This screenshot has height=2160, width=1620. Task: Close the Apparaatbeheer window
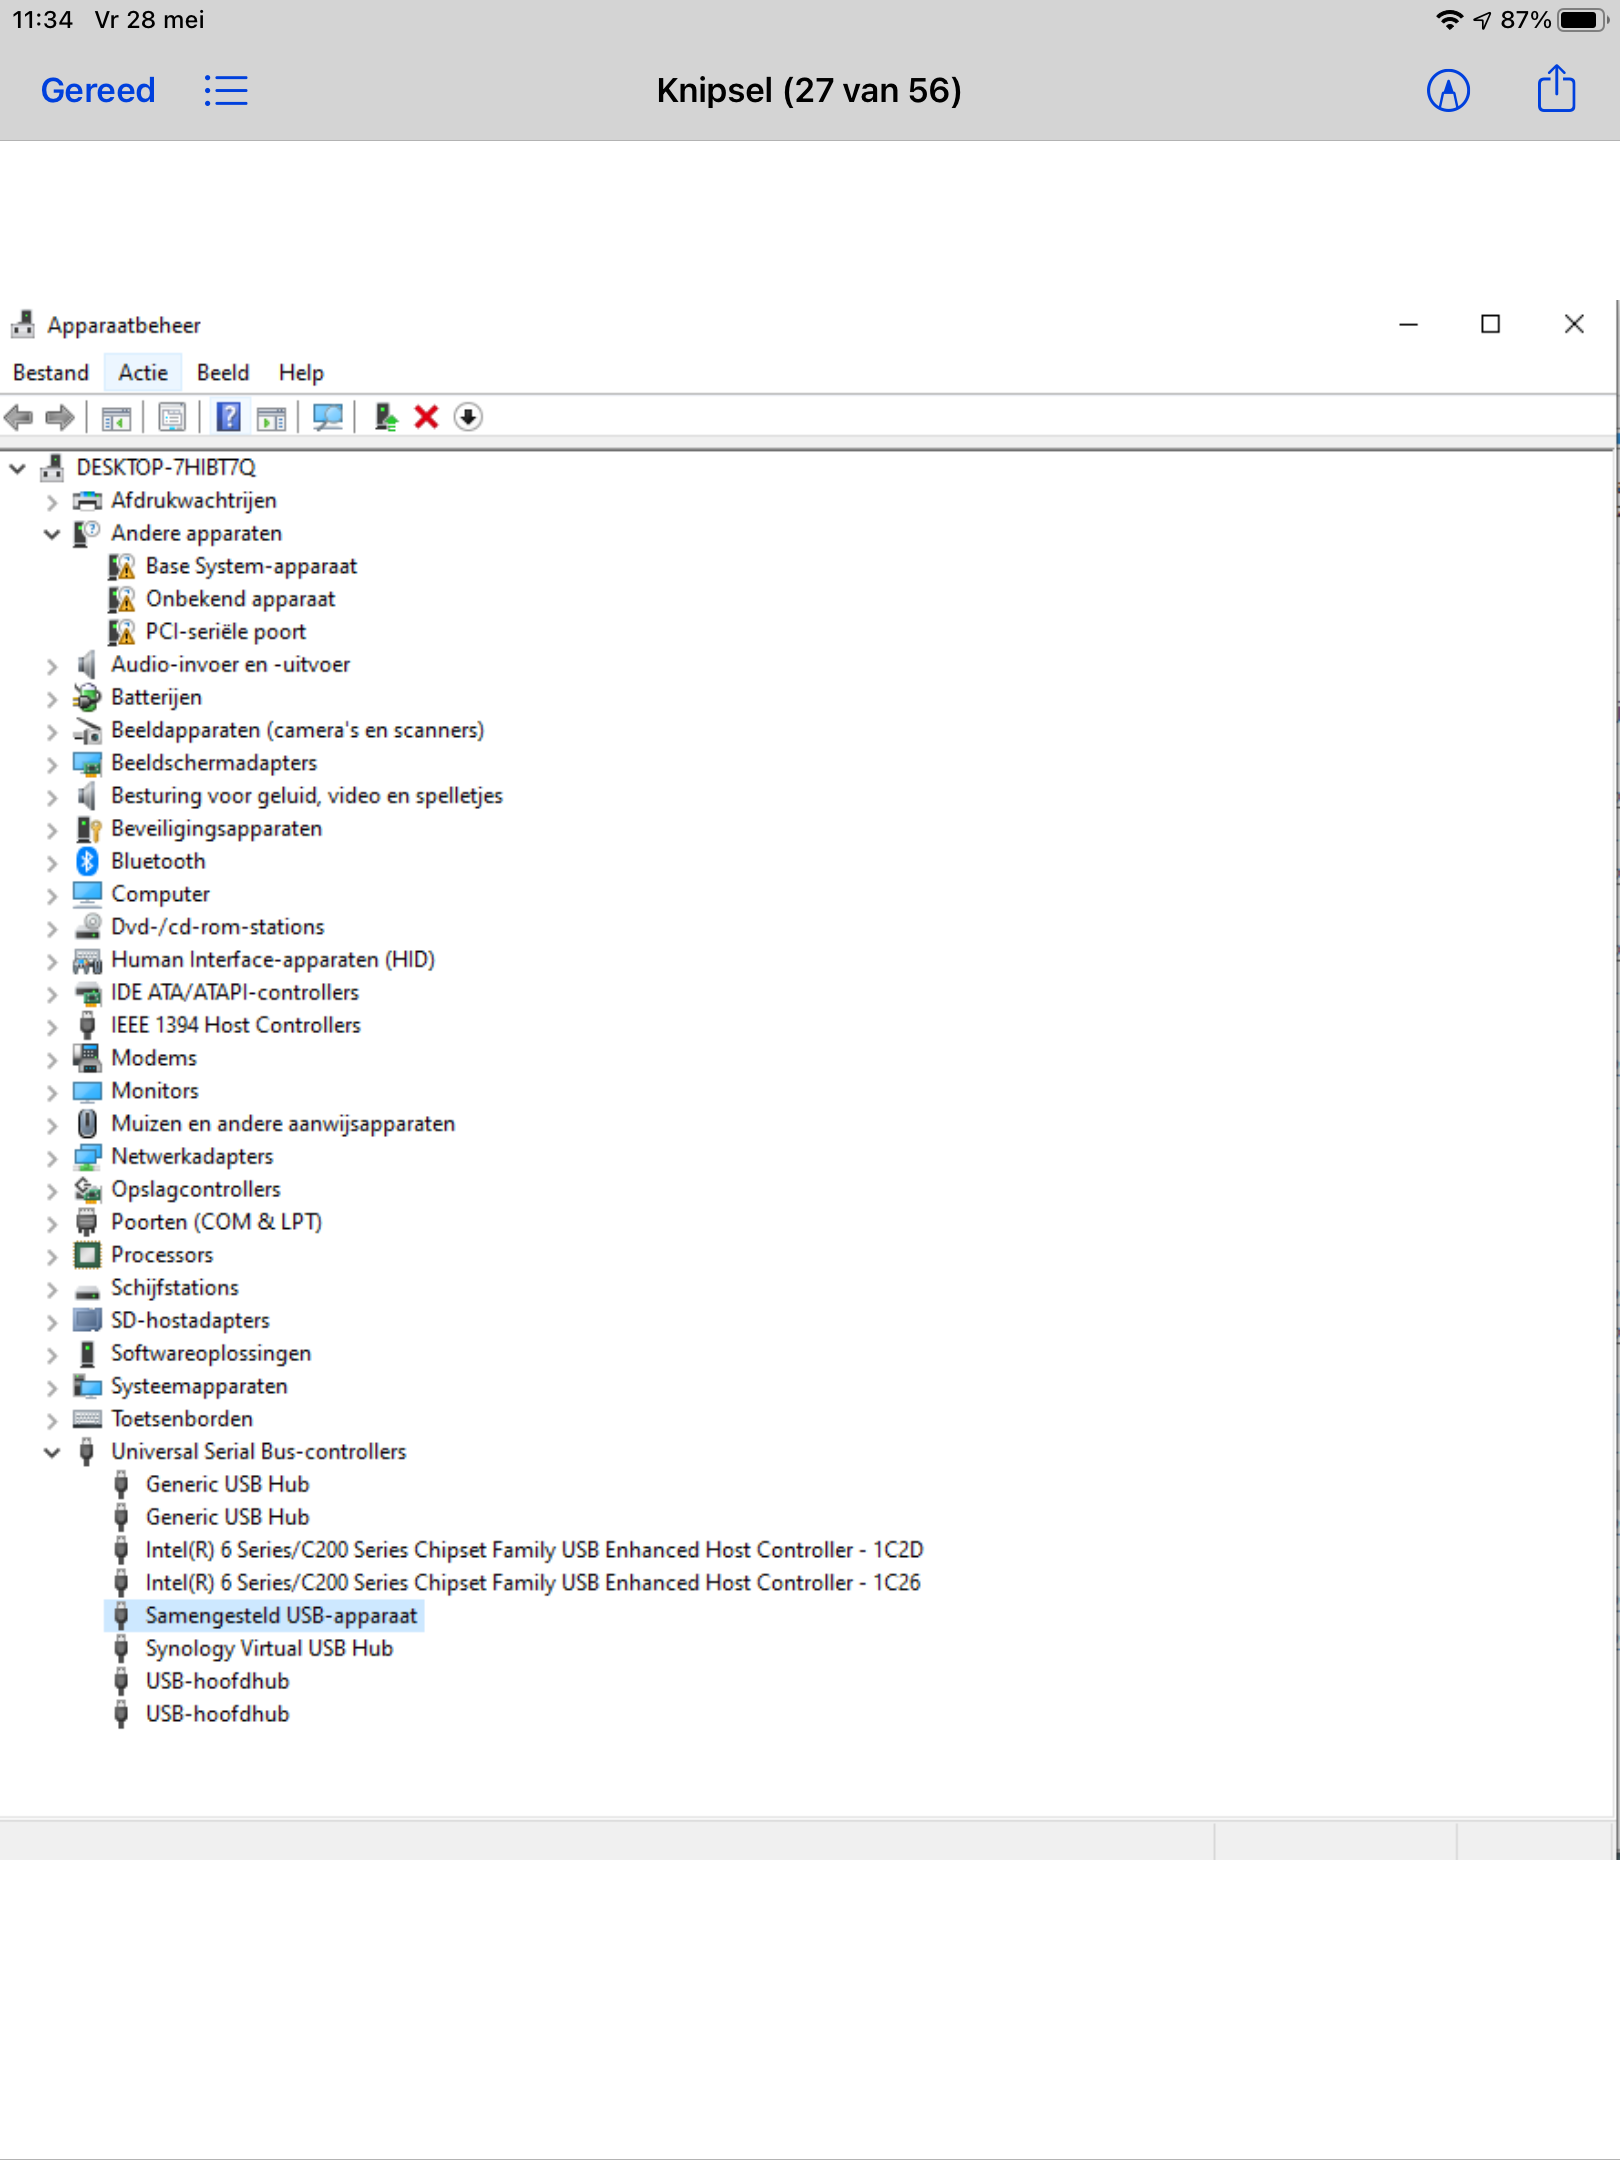point(1574,324)
